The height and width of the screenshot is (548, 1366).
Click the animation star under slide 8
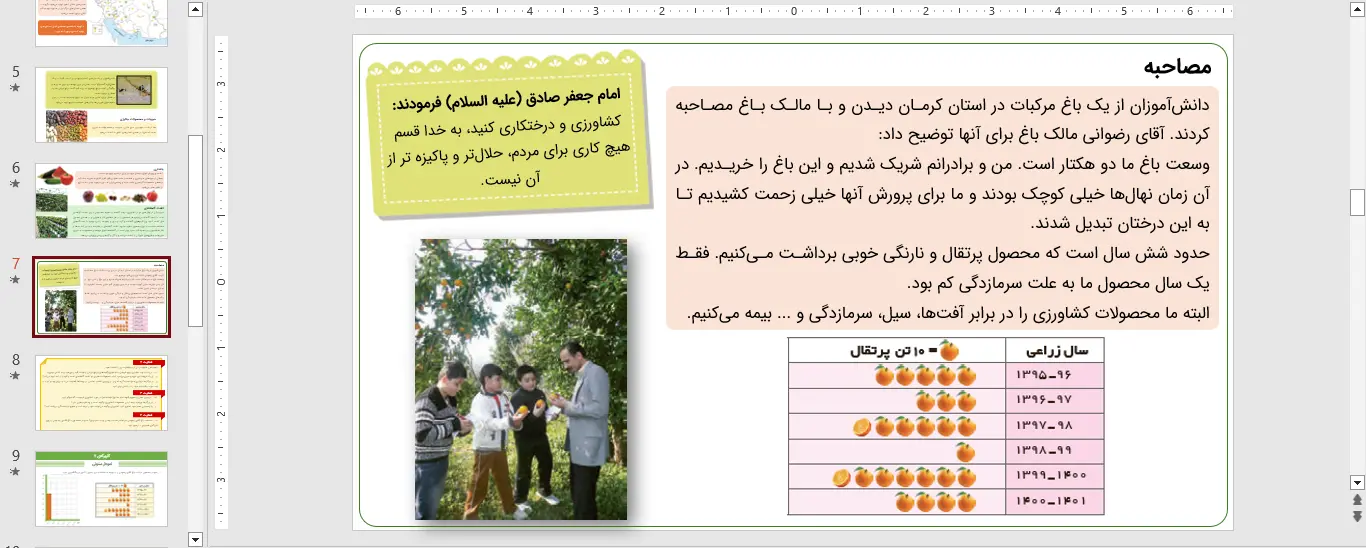point(15,376)
